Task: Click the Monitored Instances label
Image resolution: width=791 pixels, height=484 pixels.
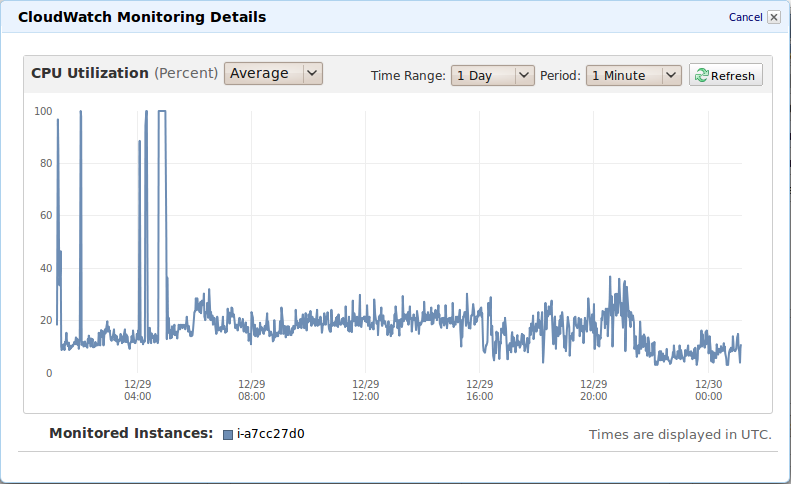Action: (x=131, y=434)
